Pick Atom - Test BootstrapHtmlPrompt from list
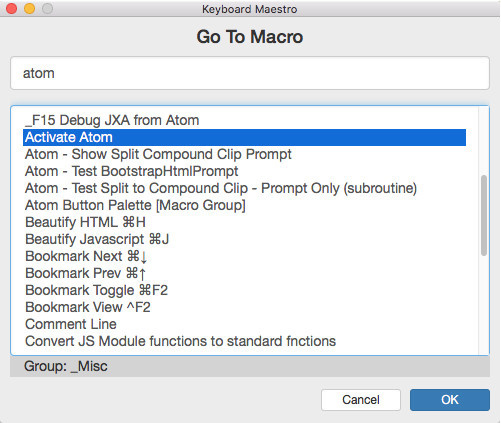The height and width of the screenshot is (423, 501). 244,171
